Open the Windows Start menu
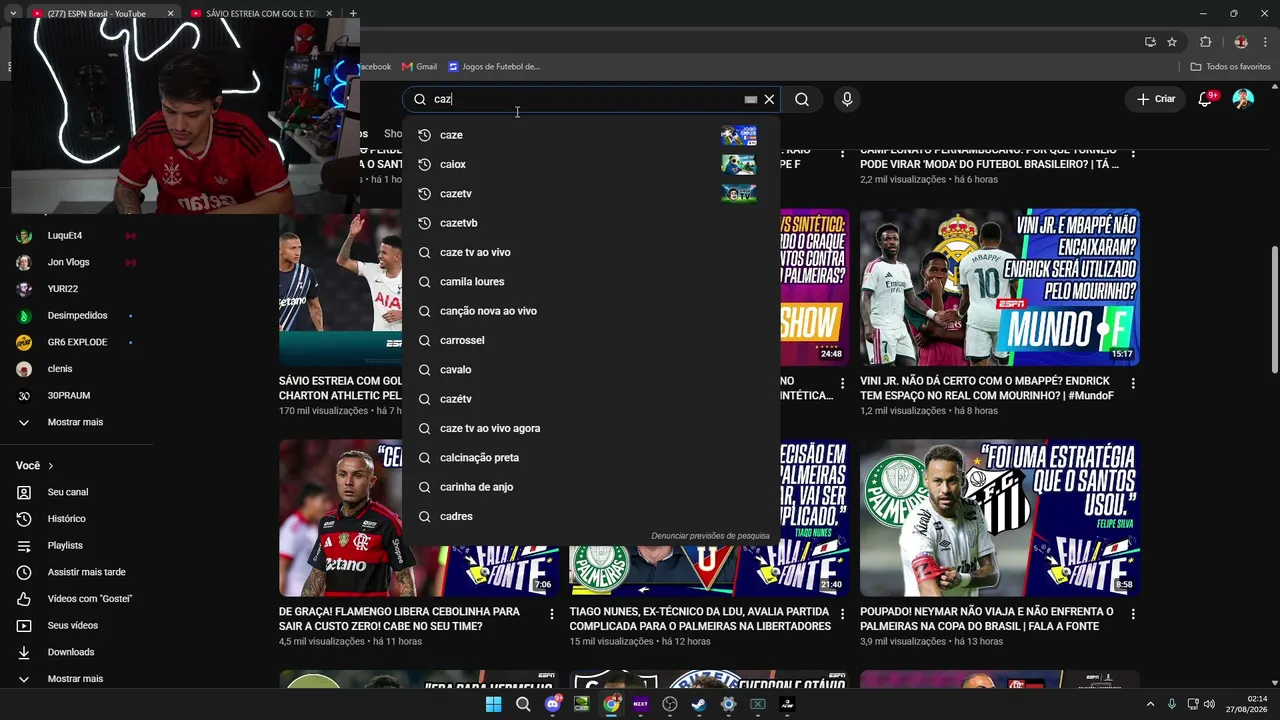 (x=493, y=704)
